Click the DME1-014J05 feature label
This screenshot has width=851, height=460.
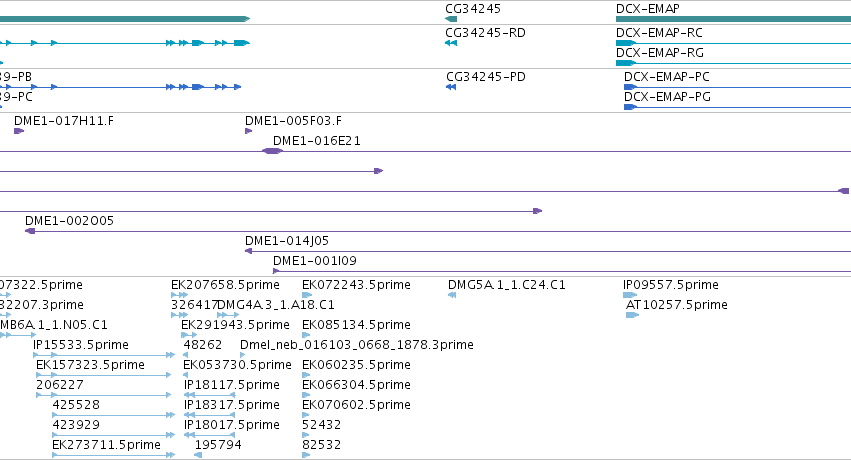pos(287,241)
